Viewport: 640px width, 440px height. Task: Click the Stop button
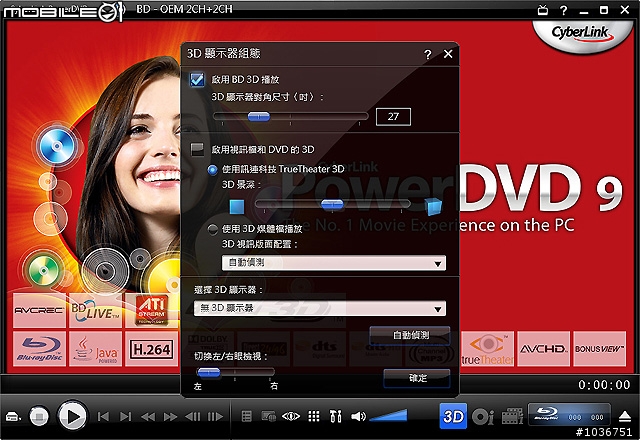point(39,417)
